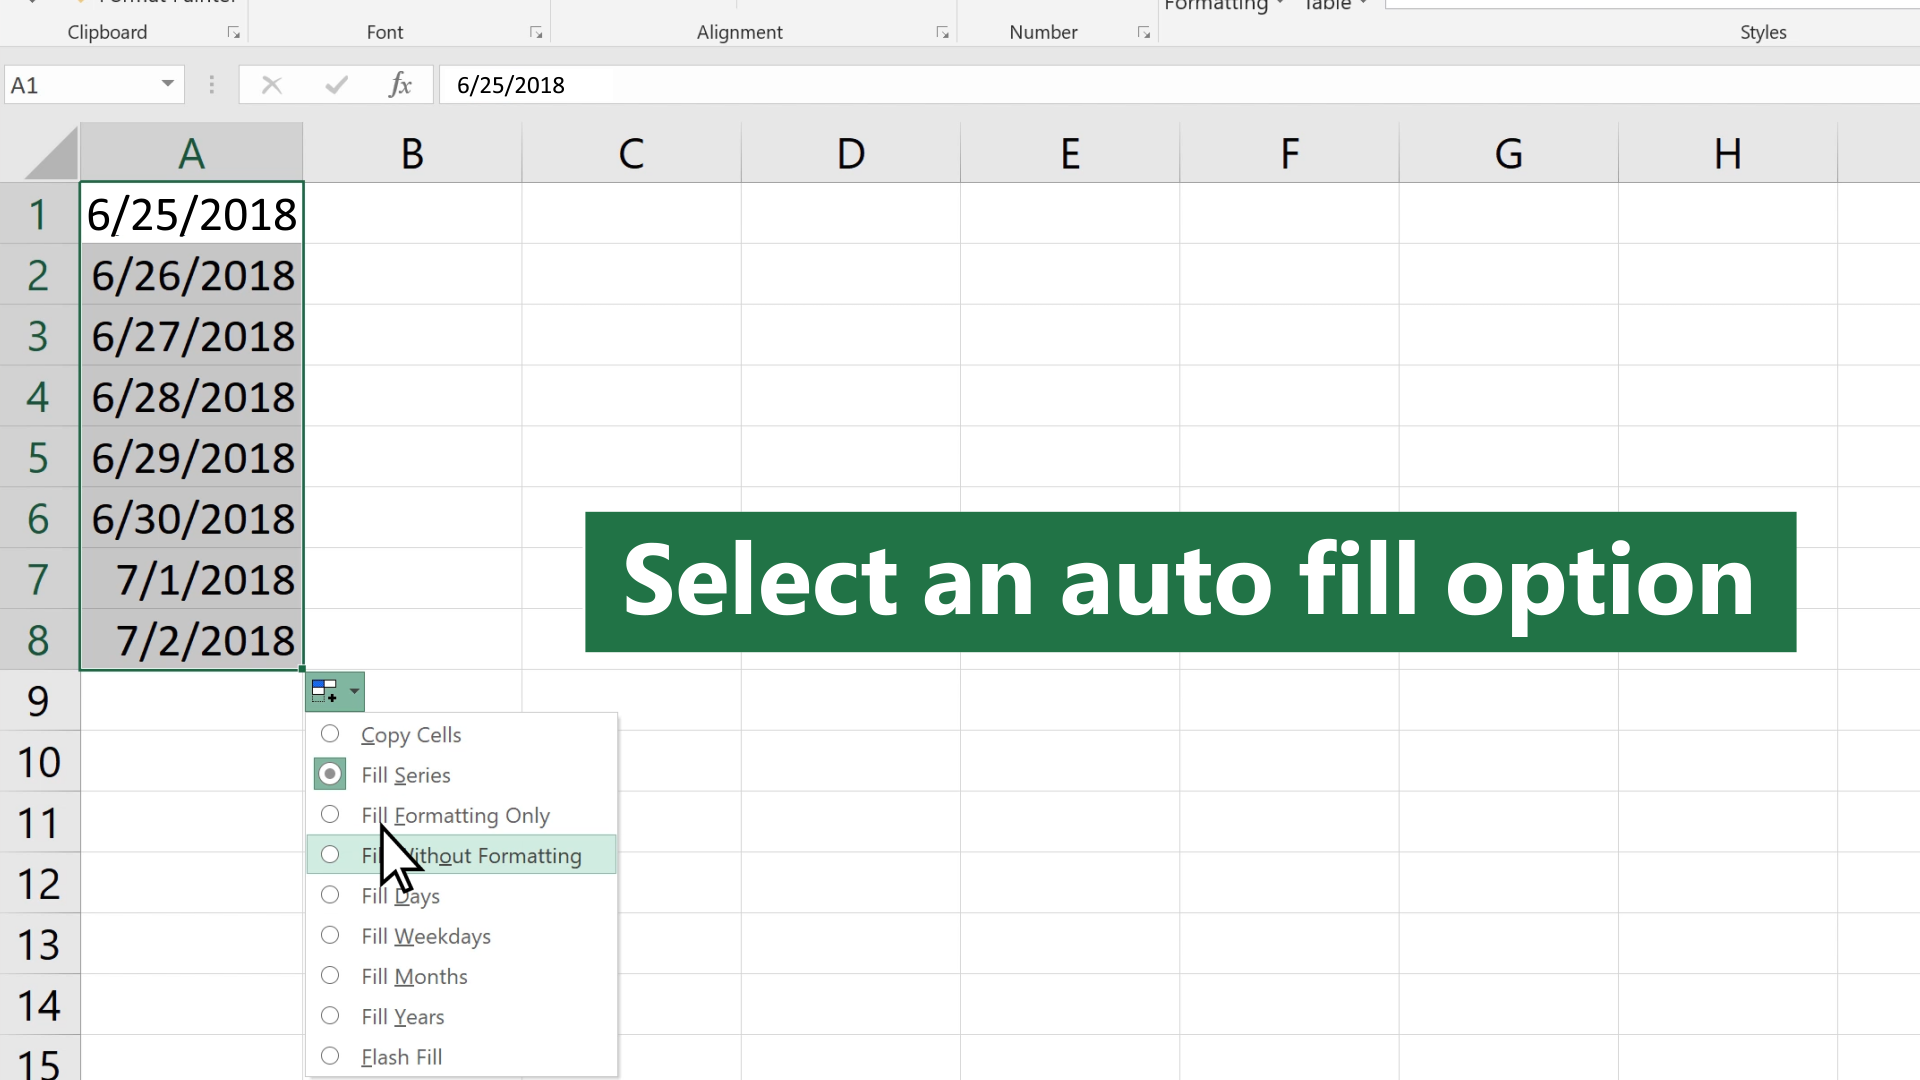Click cell containing 6/26/2018
The image size is (1920, 1080).
(x=191, y=275)
